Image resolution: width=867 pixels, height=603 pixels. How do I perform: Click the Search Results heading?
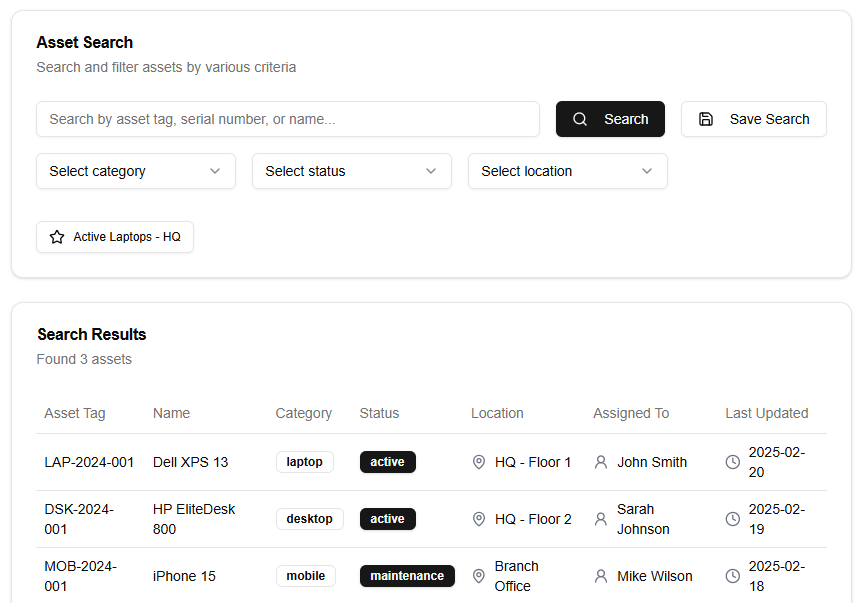92,334
